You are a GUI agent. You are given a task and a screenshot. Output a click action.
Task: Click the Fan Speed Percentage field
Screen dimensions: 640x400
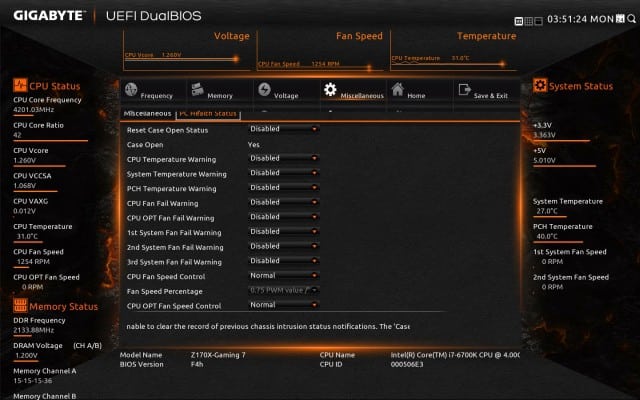pyautogui.click(x=284, y=290)
